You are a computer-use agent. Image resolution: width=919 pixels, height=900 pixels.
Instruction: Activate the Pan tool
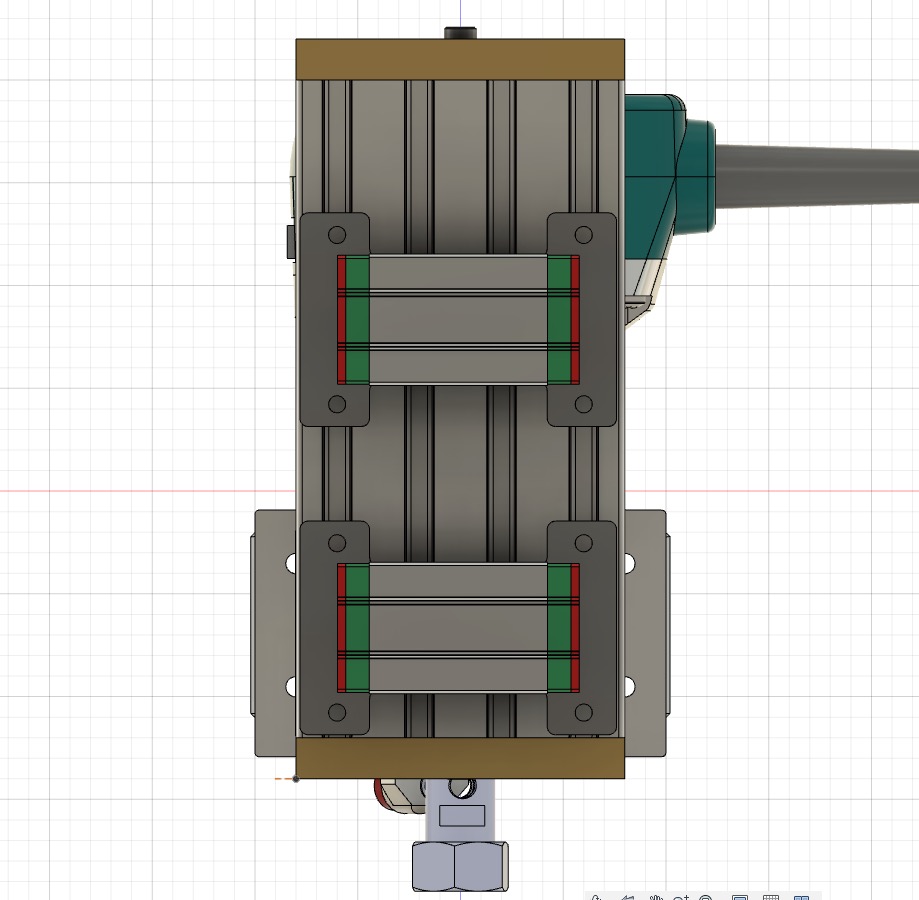[x=657, y=895]
